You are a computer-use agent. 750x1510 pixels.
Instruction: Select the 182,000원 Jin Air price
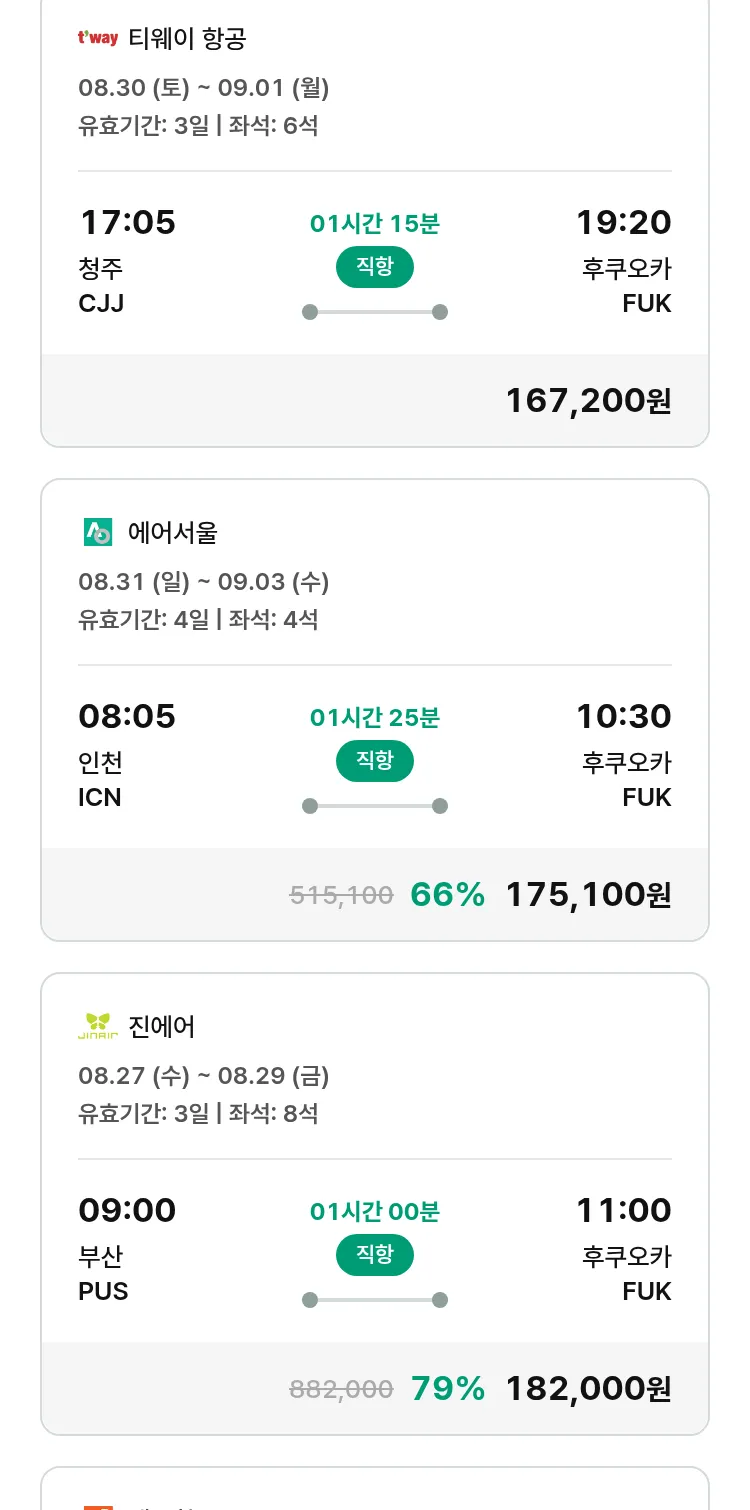coord(588,1388)
